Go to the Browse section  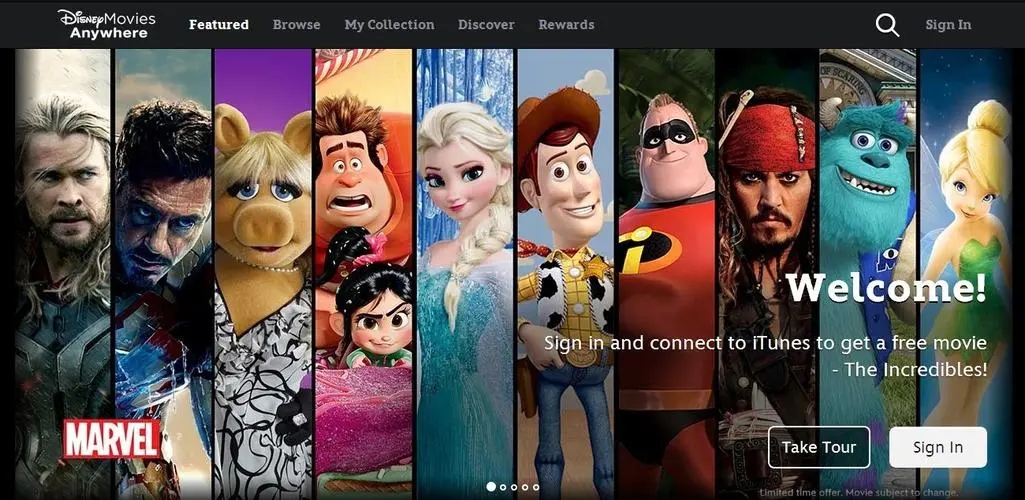(x=296, y=25)
